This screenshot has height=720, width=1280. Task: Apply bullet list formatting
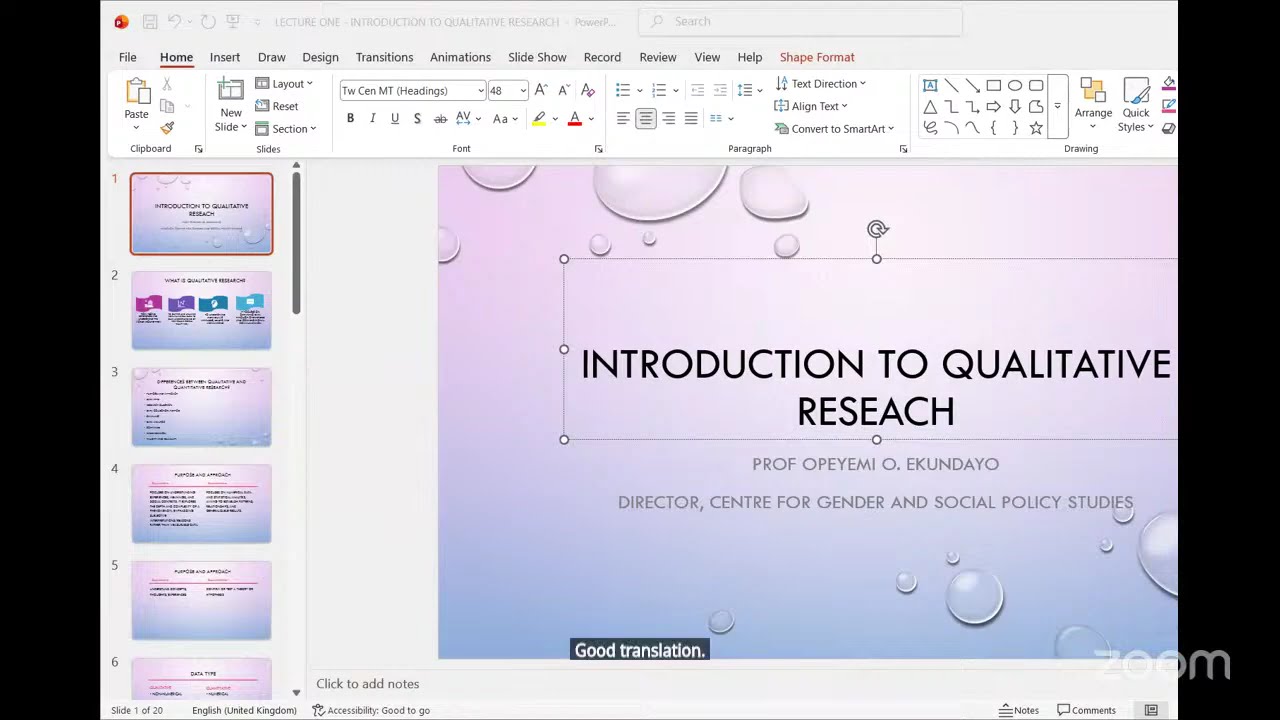click(x=623, y=91)
